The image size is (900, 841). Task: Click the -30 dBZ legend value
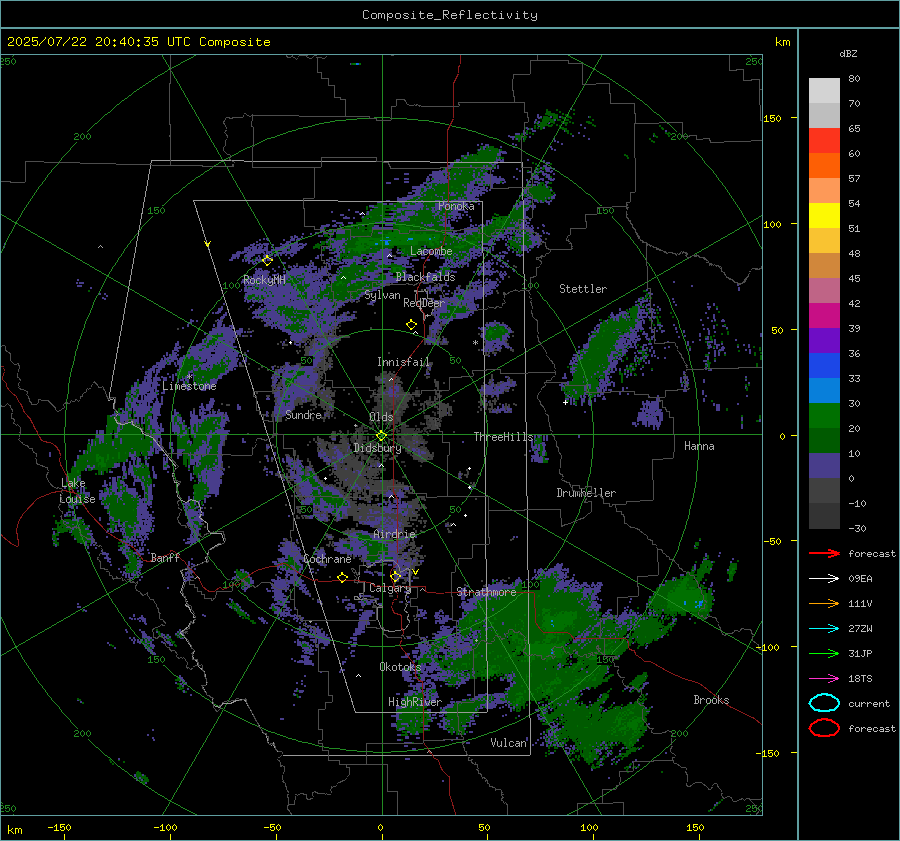pyautogui.click(x=857, y=528)
